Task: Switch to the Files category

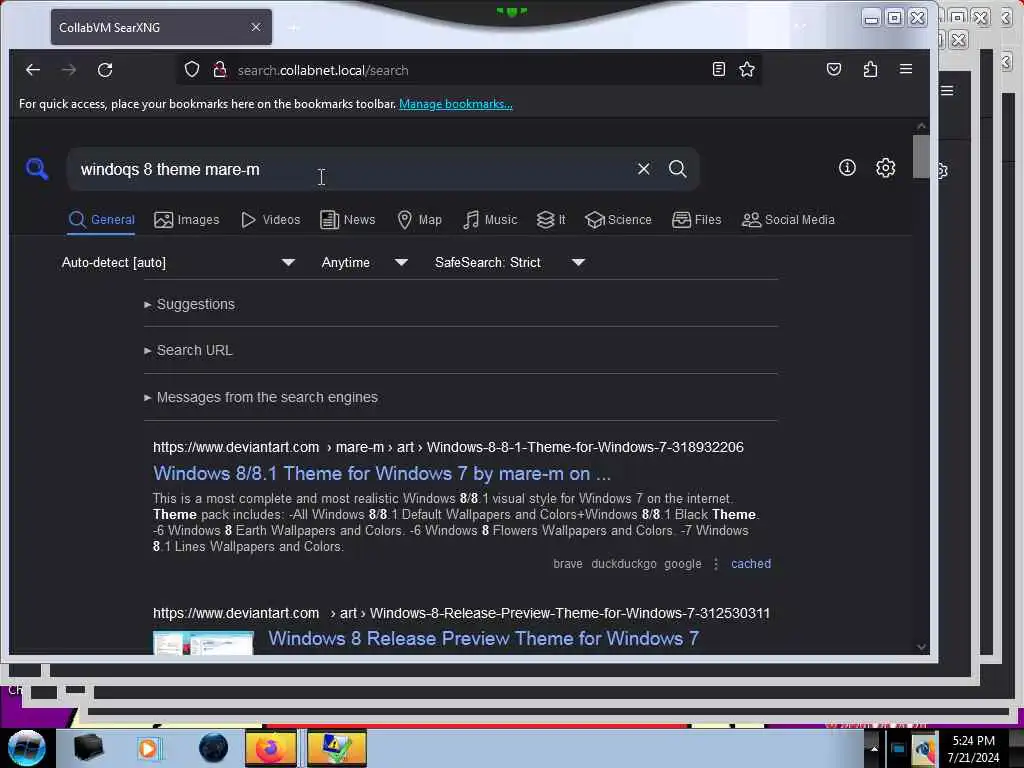Action: [x=696, y=220]
